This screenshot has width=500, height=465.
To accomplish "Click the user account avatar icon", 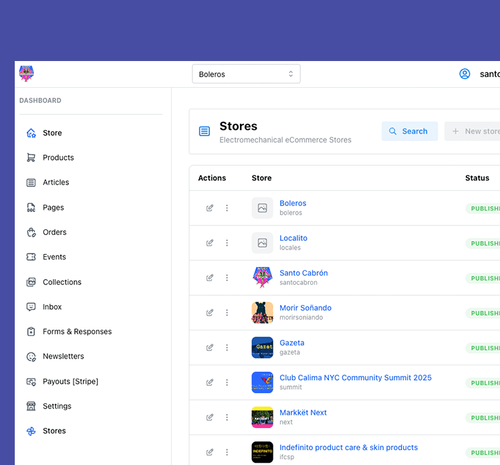I will [465, 74].
